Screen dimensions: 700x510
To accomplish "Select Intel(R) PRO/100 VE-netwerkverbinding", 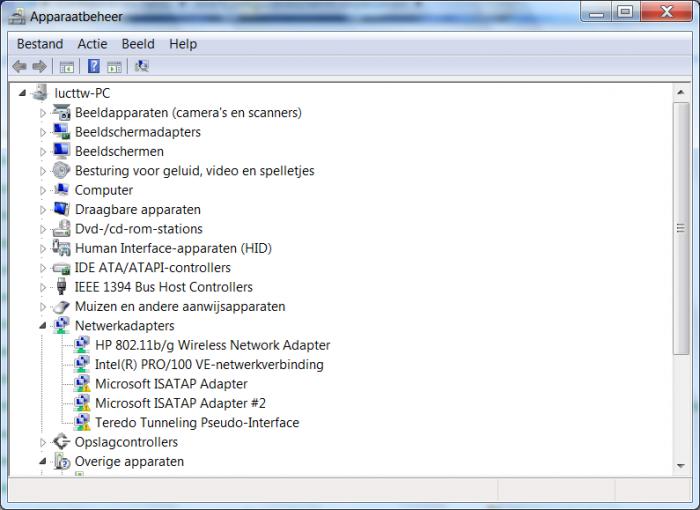I will (209, 364).
